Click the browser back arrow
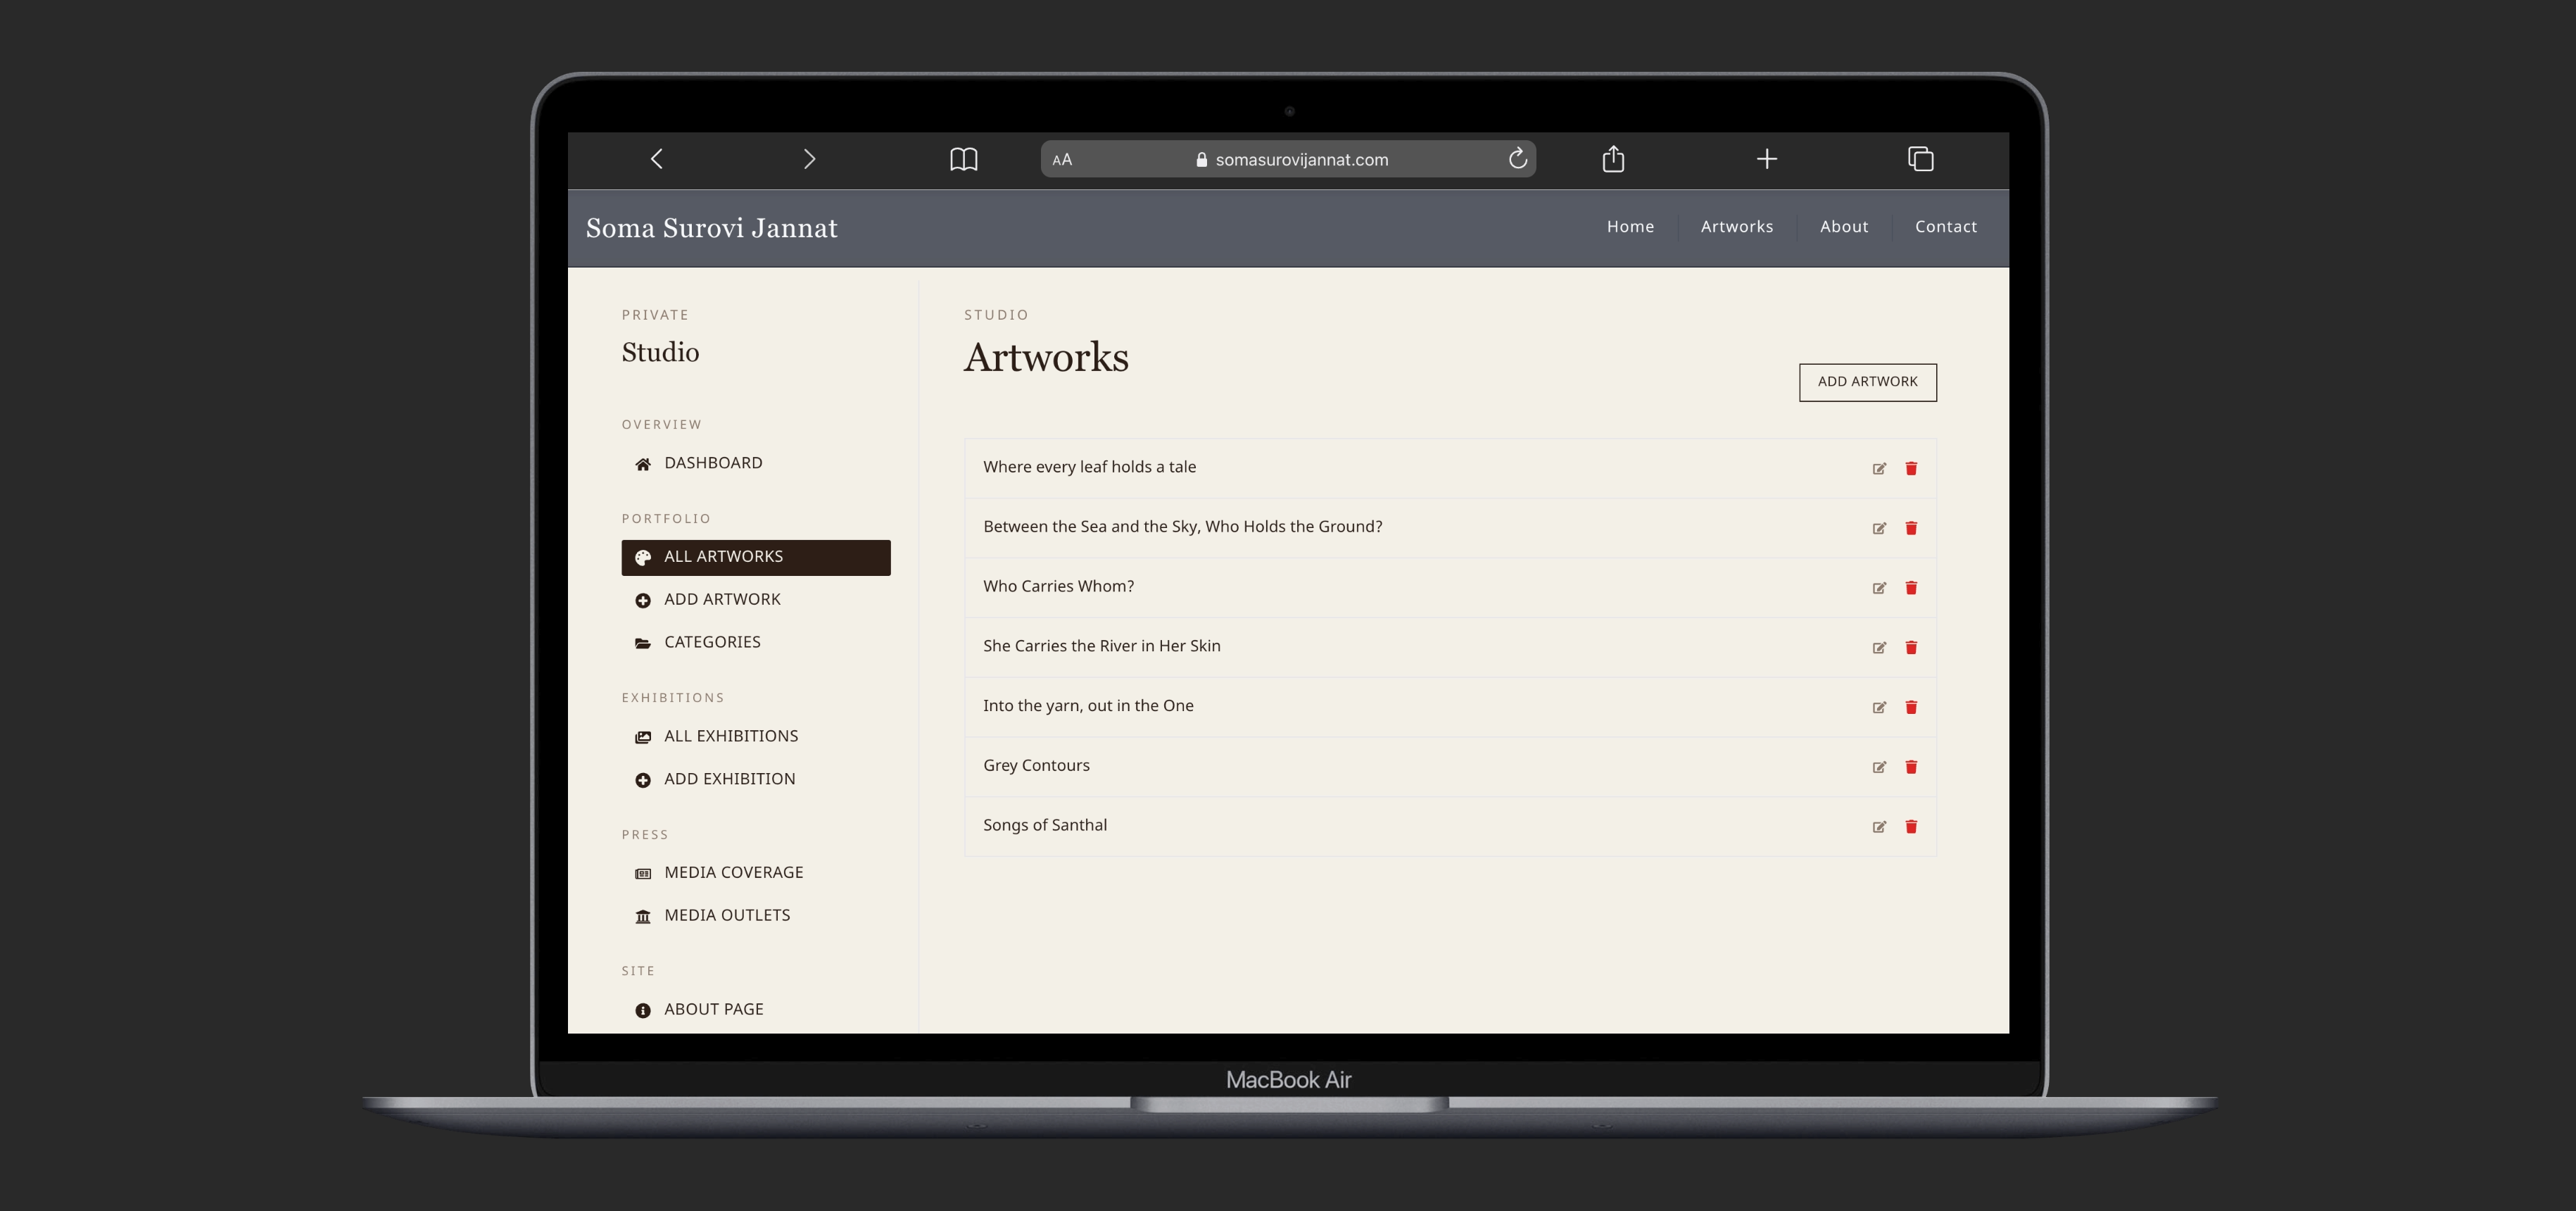Viewport: 2576px width, 1211px height. (x=657, y=159)
